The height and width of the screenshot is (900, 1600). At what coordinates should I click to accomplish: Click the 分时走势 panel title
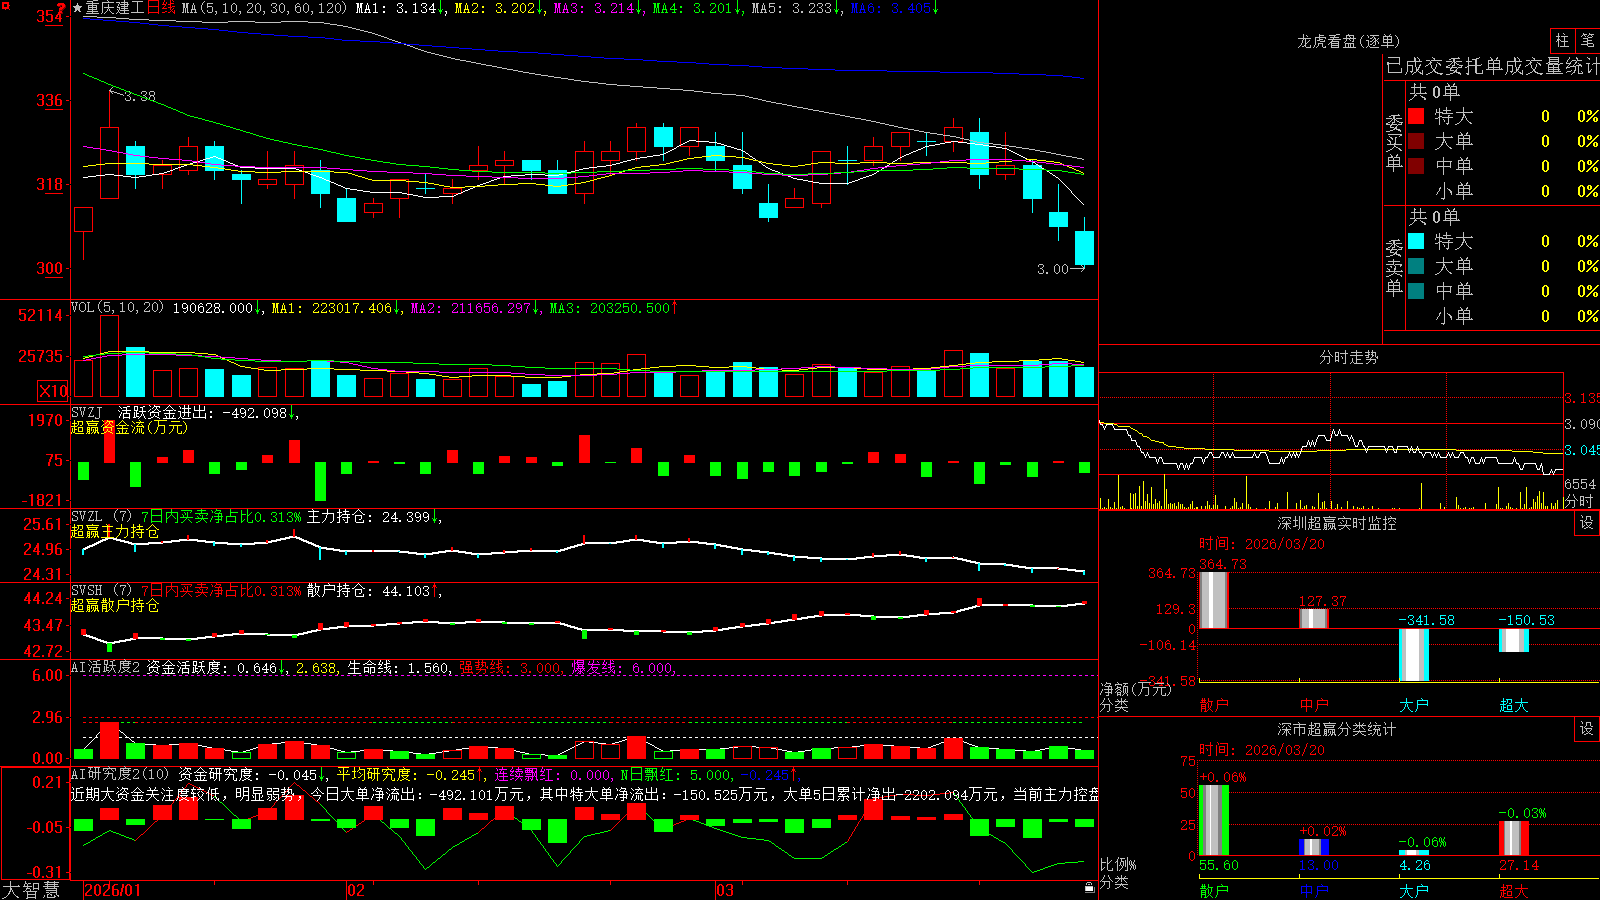coord(1348,357)
